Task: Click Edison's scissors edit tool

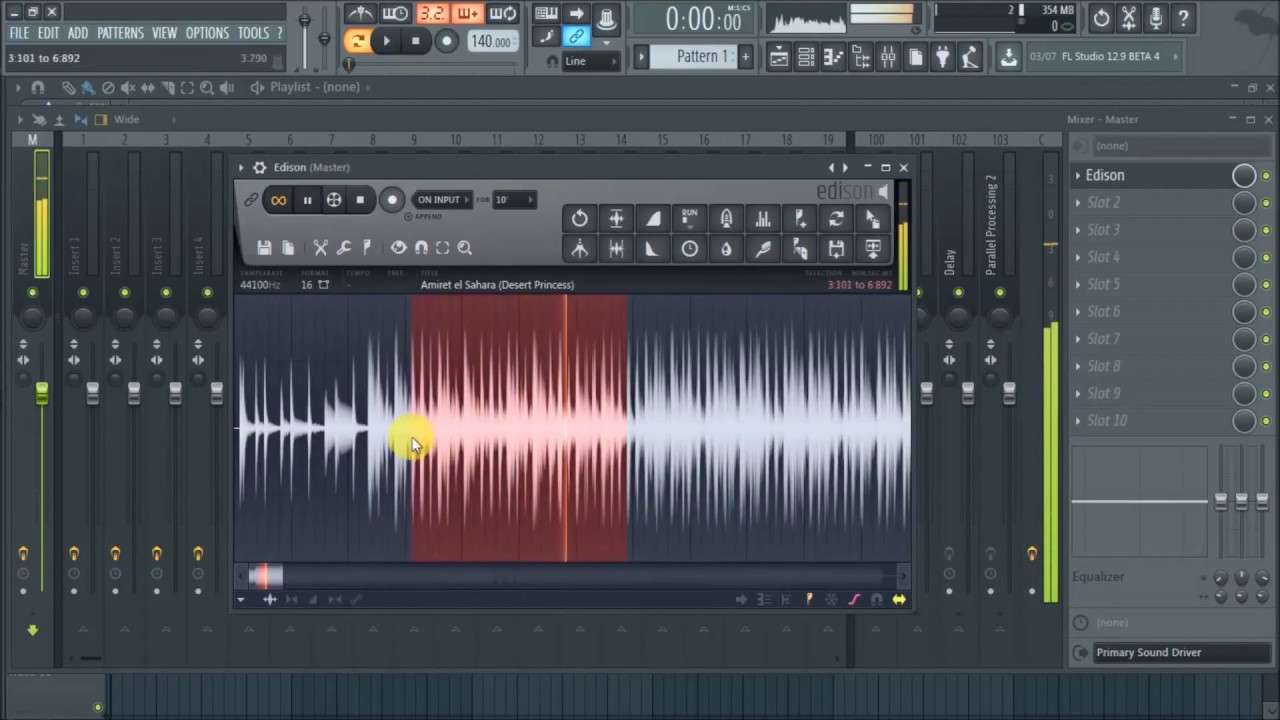Action: [x=320, y=248]
